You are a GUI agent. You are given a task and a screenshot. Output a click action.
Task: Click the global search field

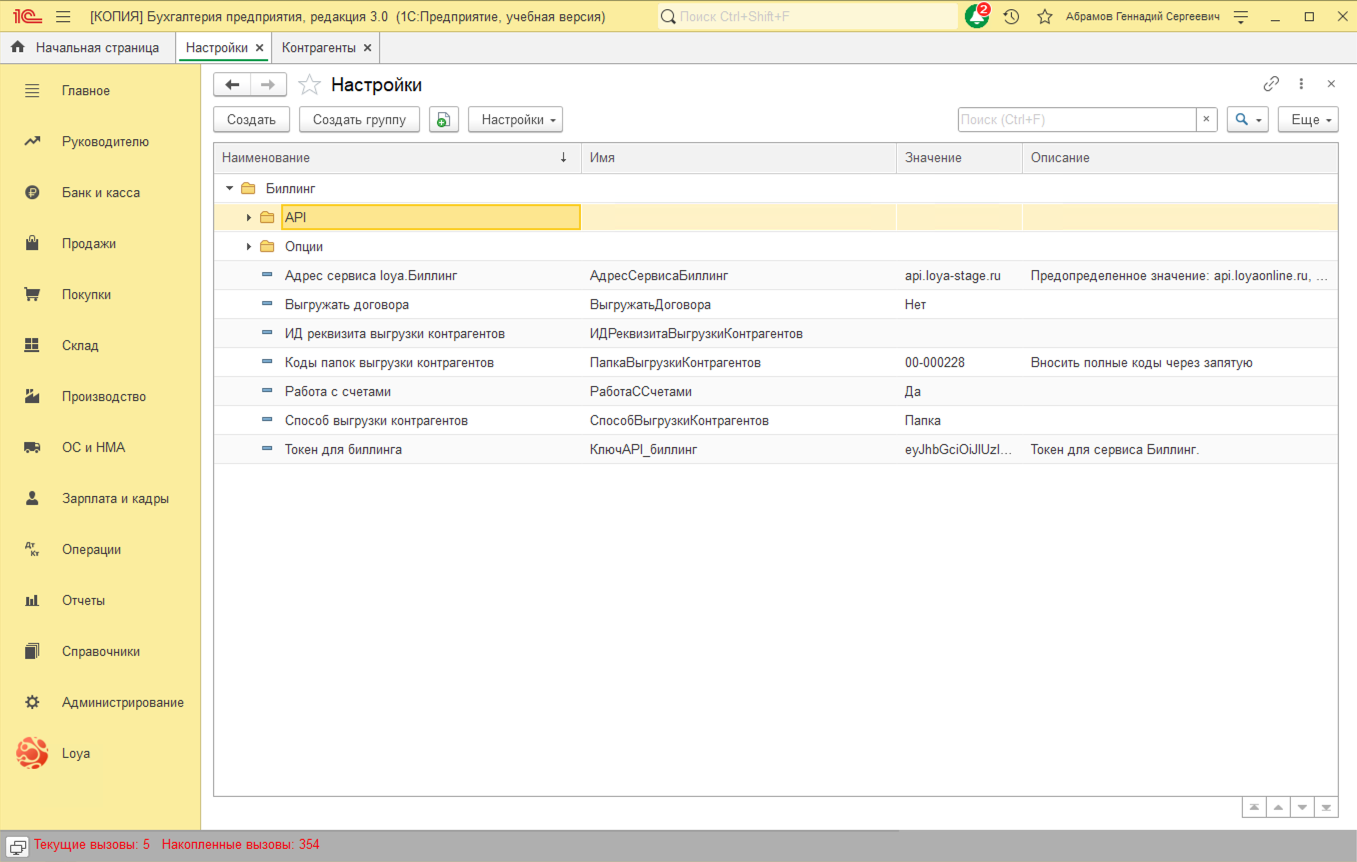coord(807,17)
